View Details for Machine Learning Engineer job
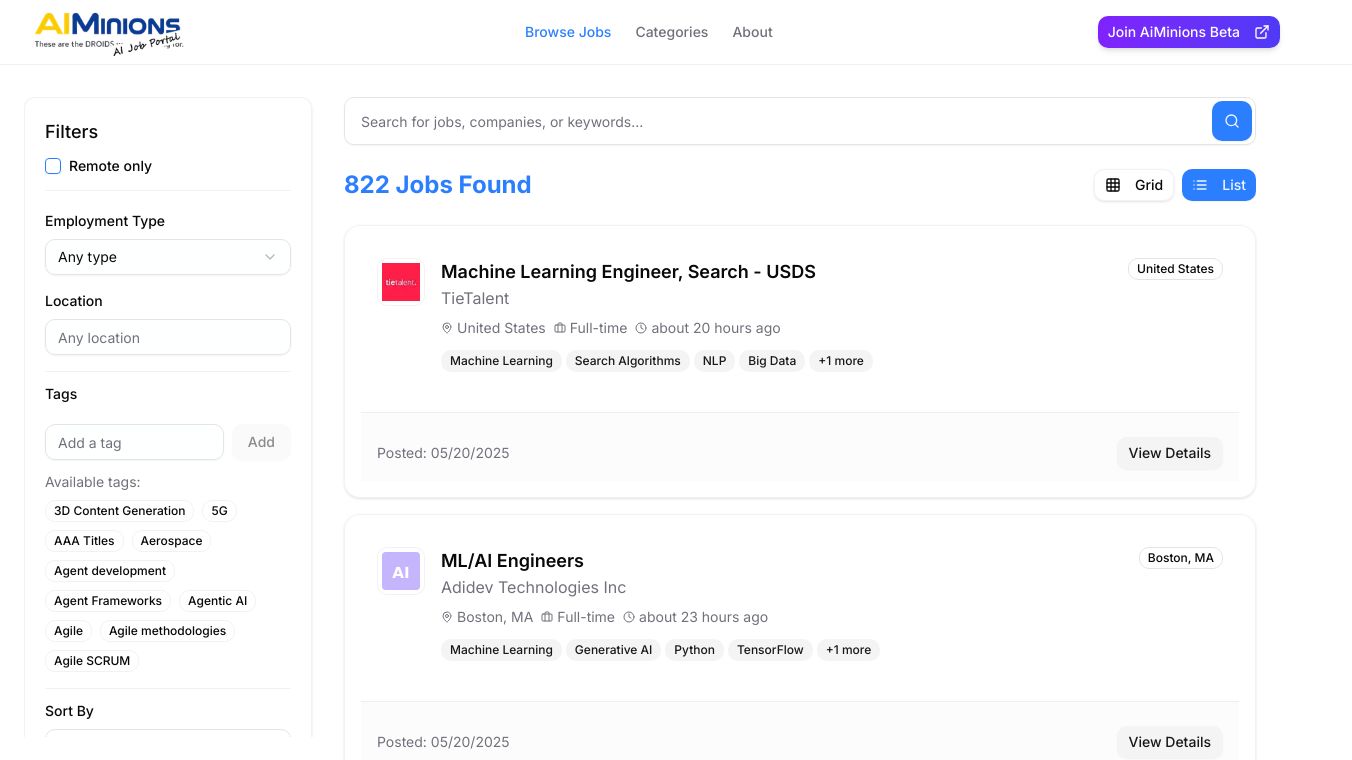The height and width of the screenshot is (760, 1352). (1169, 453)
